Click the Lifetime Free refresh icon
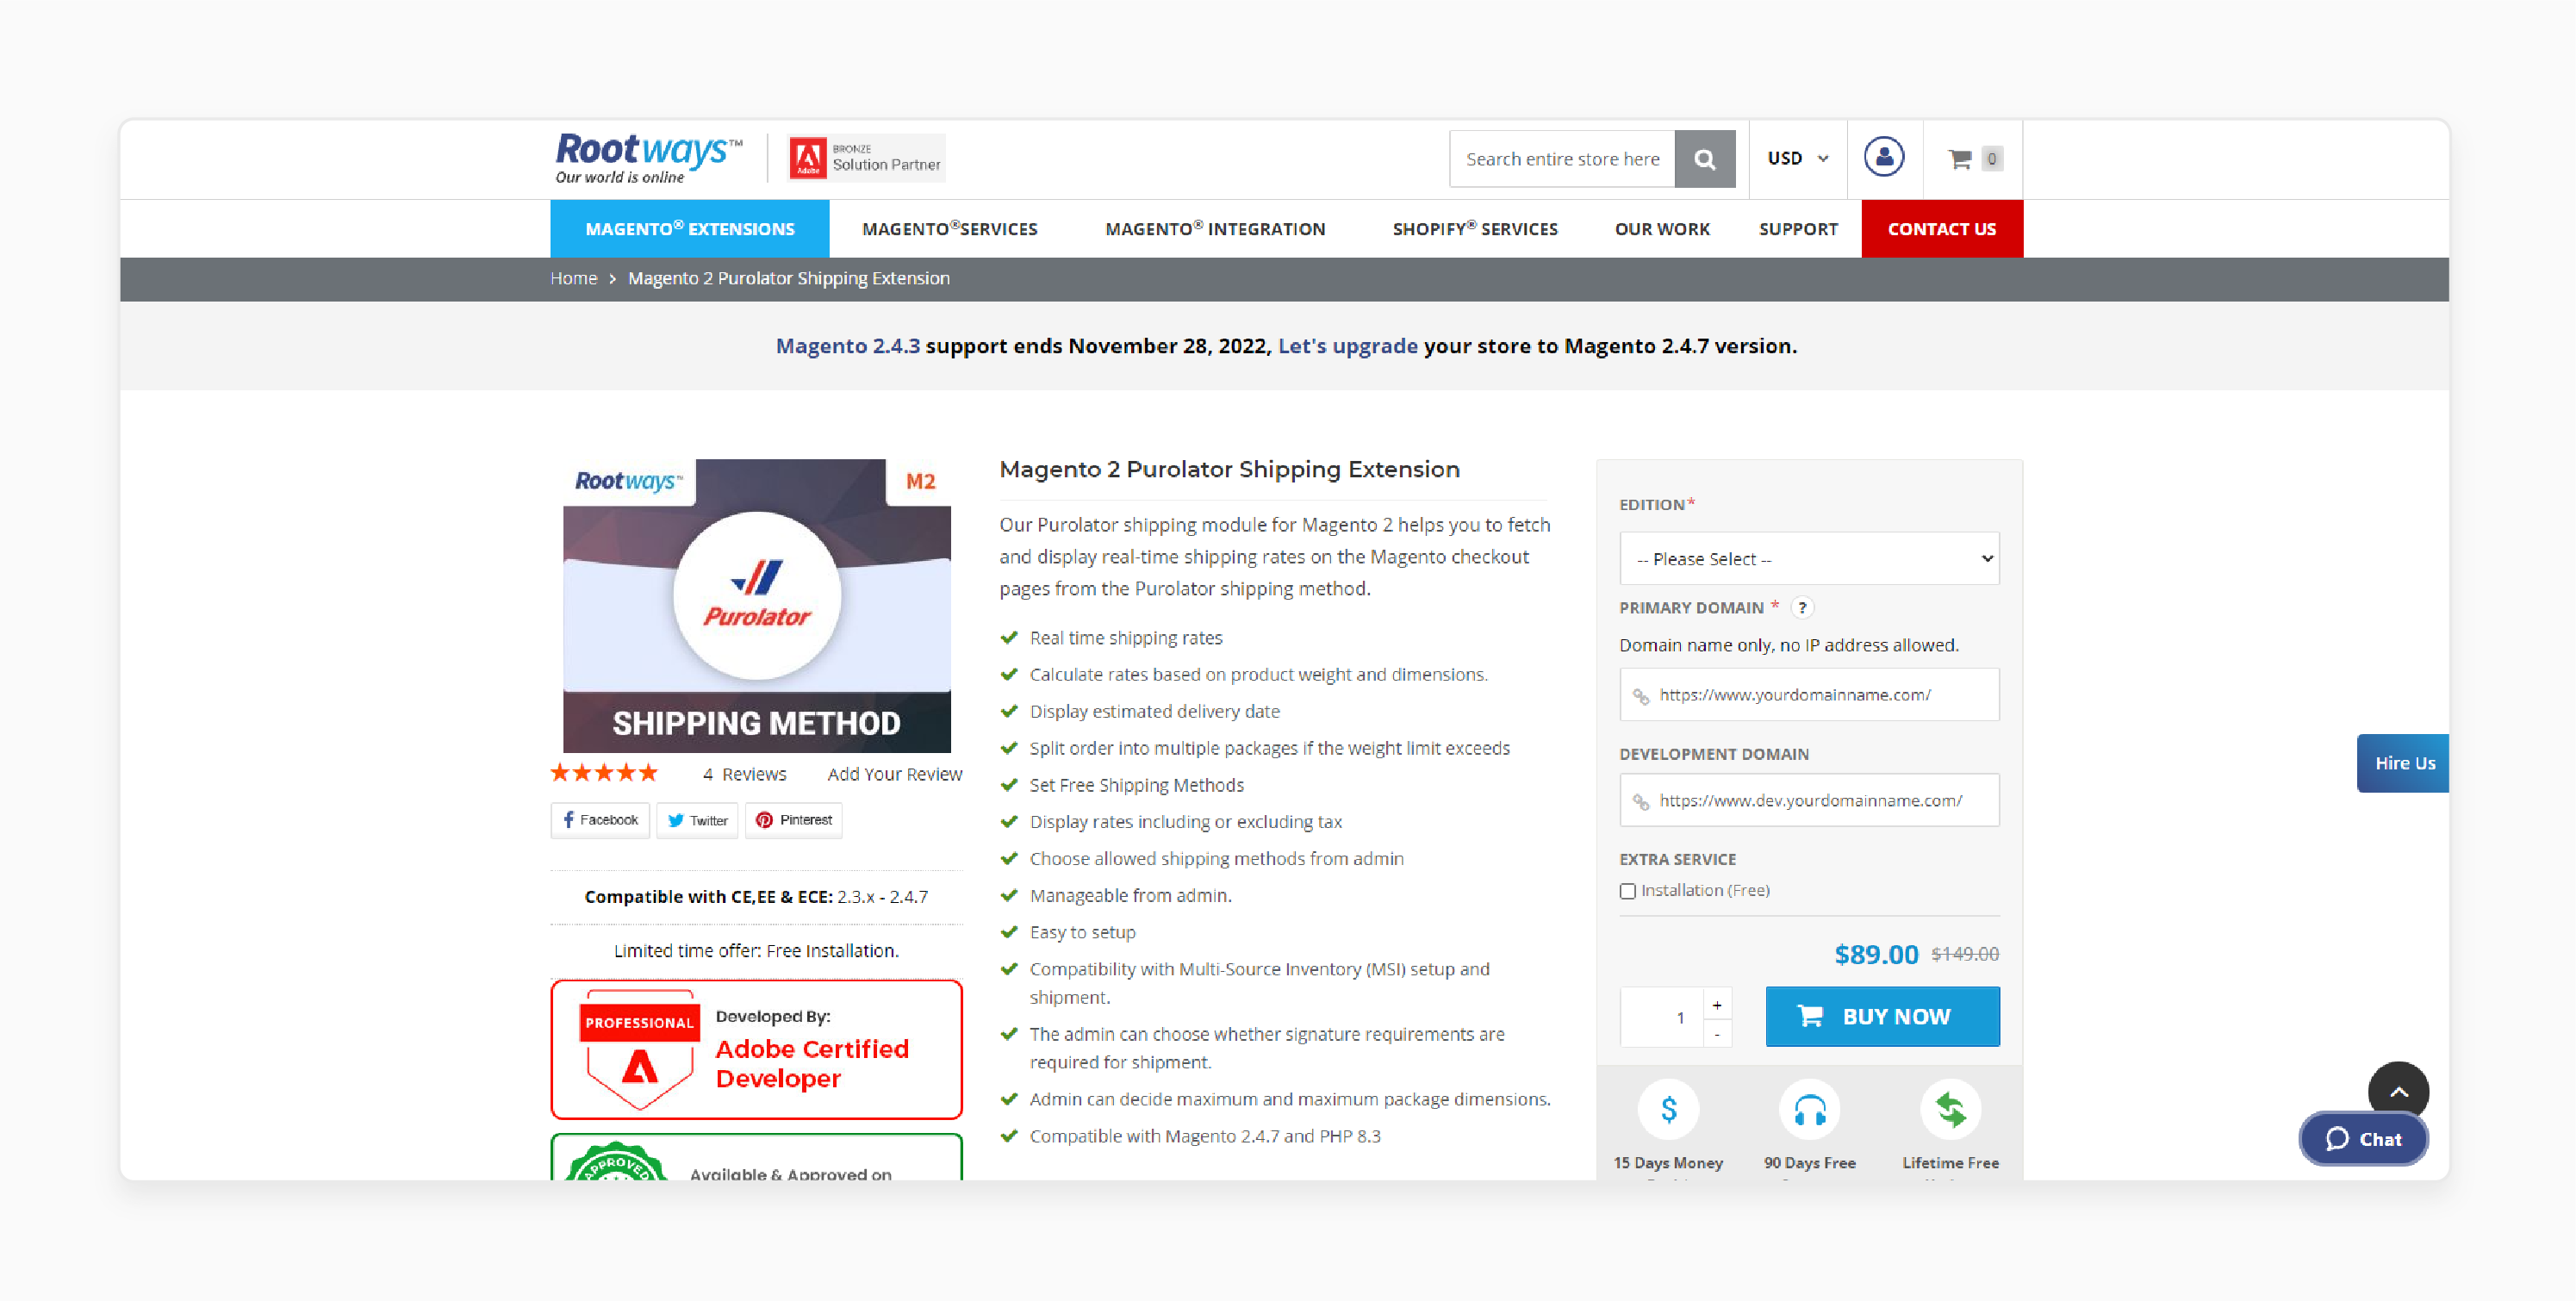This screenshot has width=2576, height=1301. (x=1950, y=1109)
